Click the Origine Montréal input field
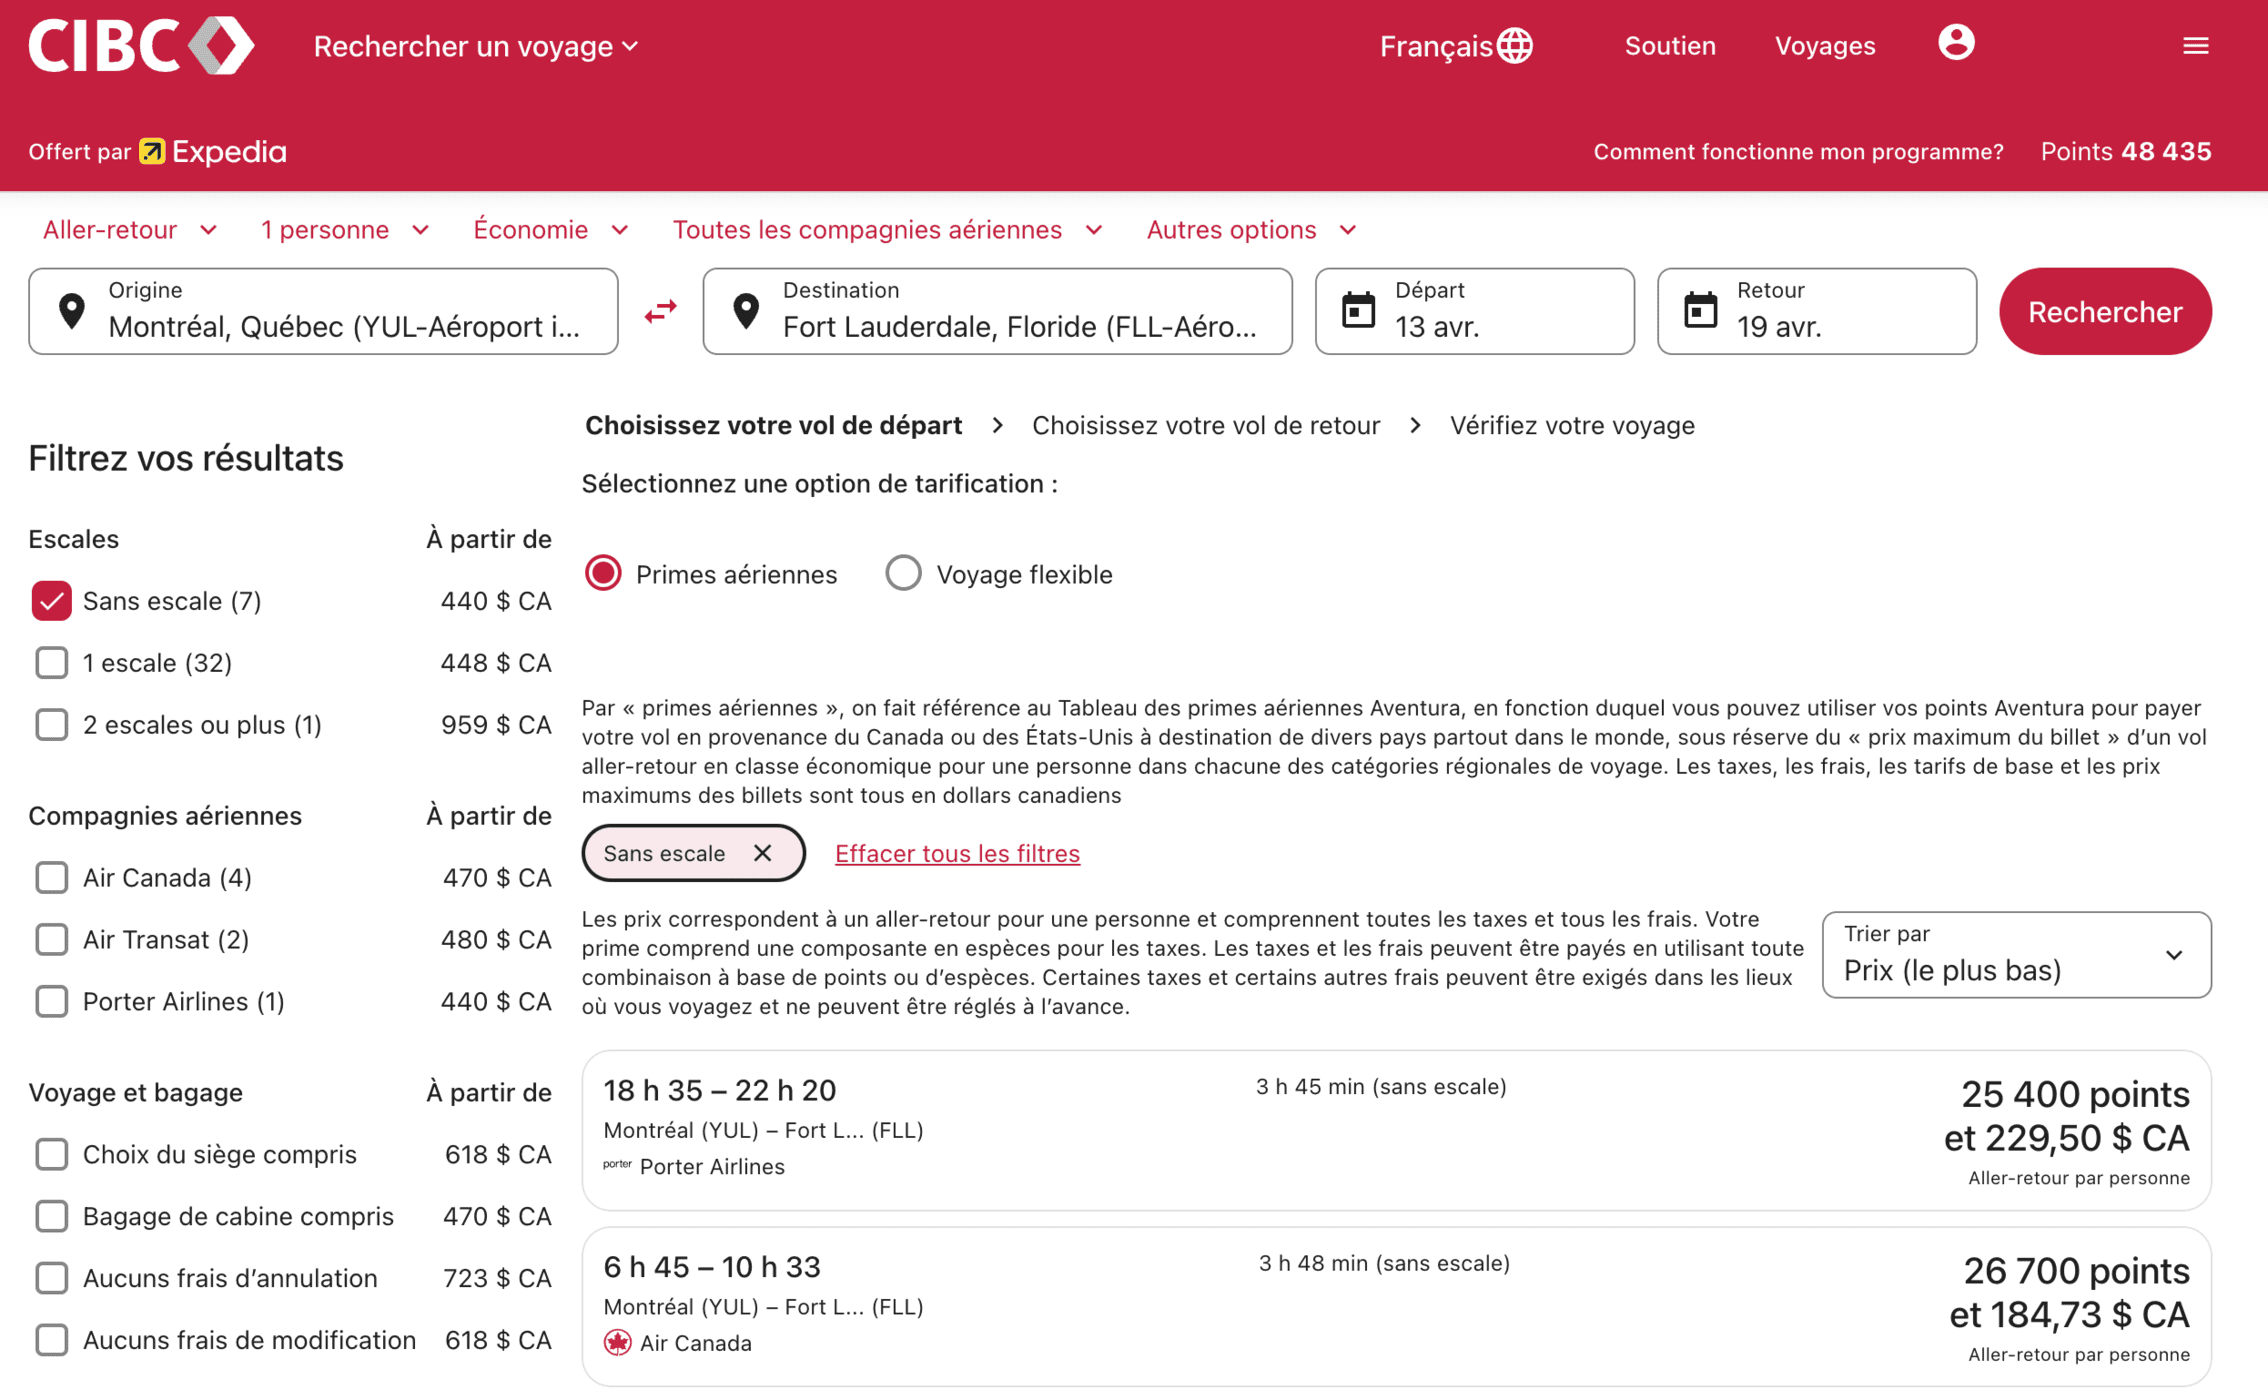The height and width of the screenshot is (1400, 2268). point(323,311)
